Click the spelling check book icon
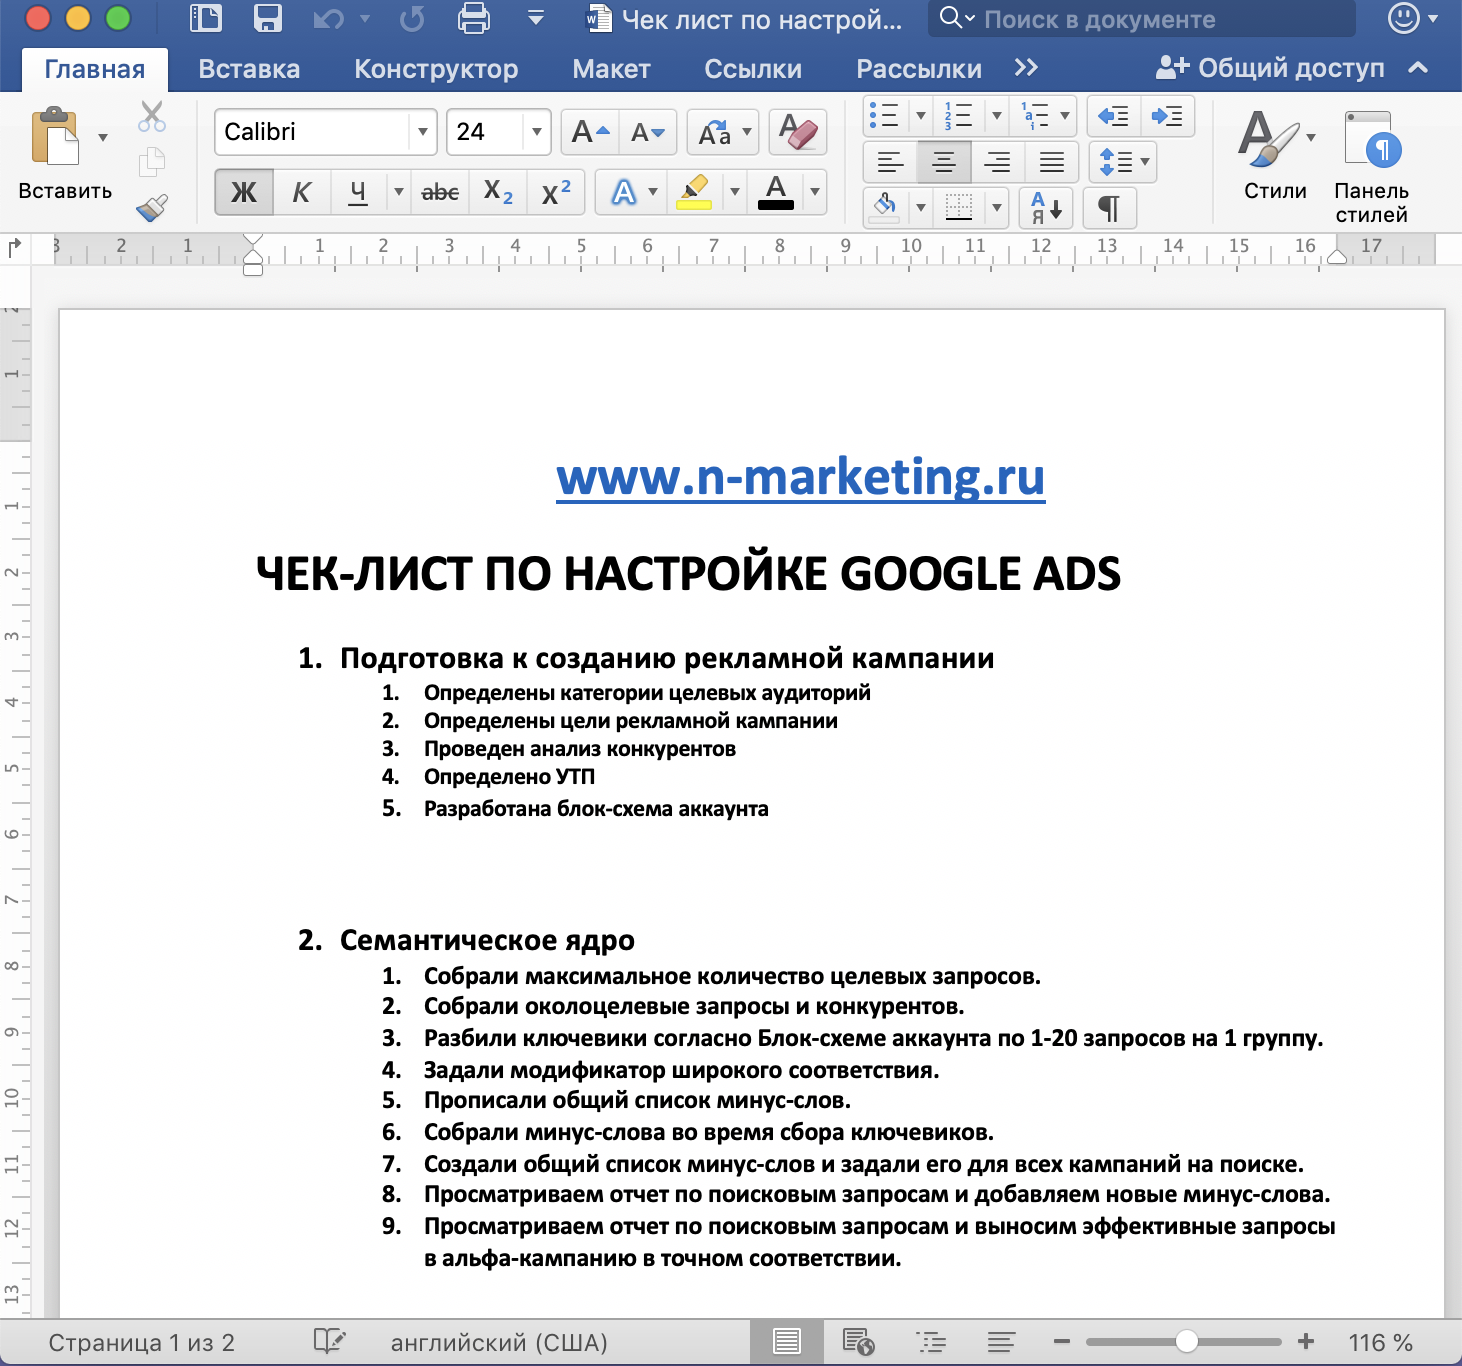The height and width of the screenshot is (1366, 1462). click(329, 1341)
